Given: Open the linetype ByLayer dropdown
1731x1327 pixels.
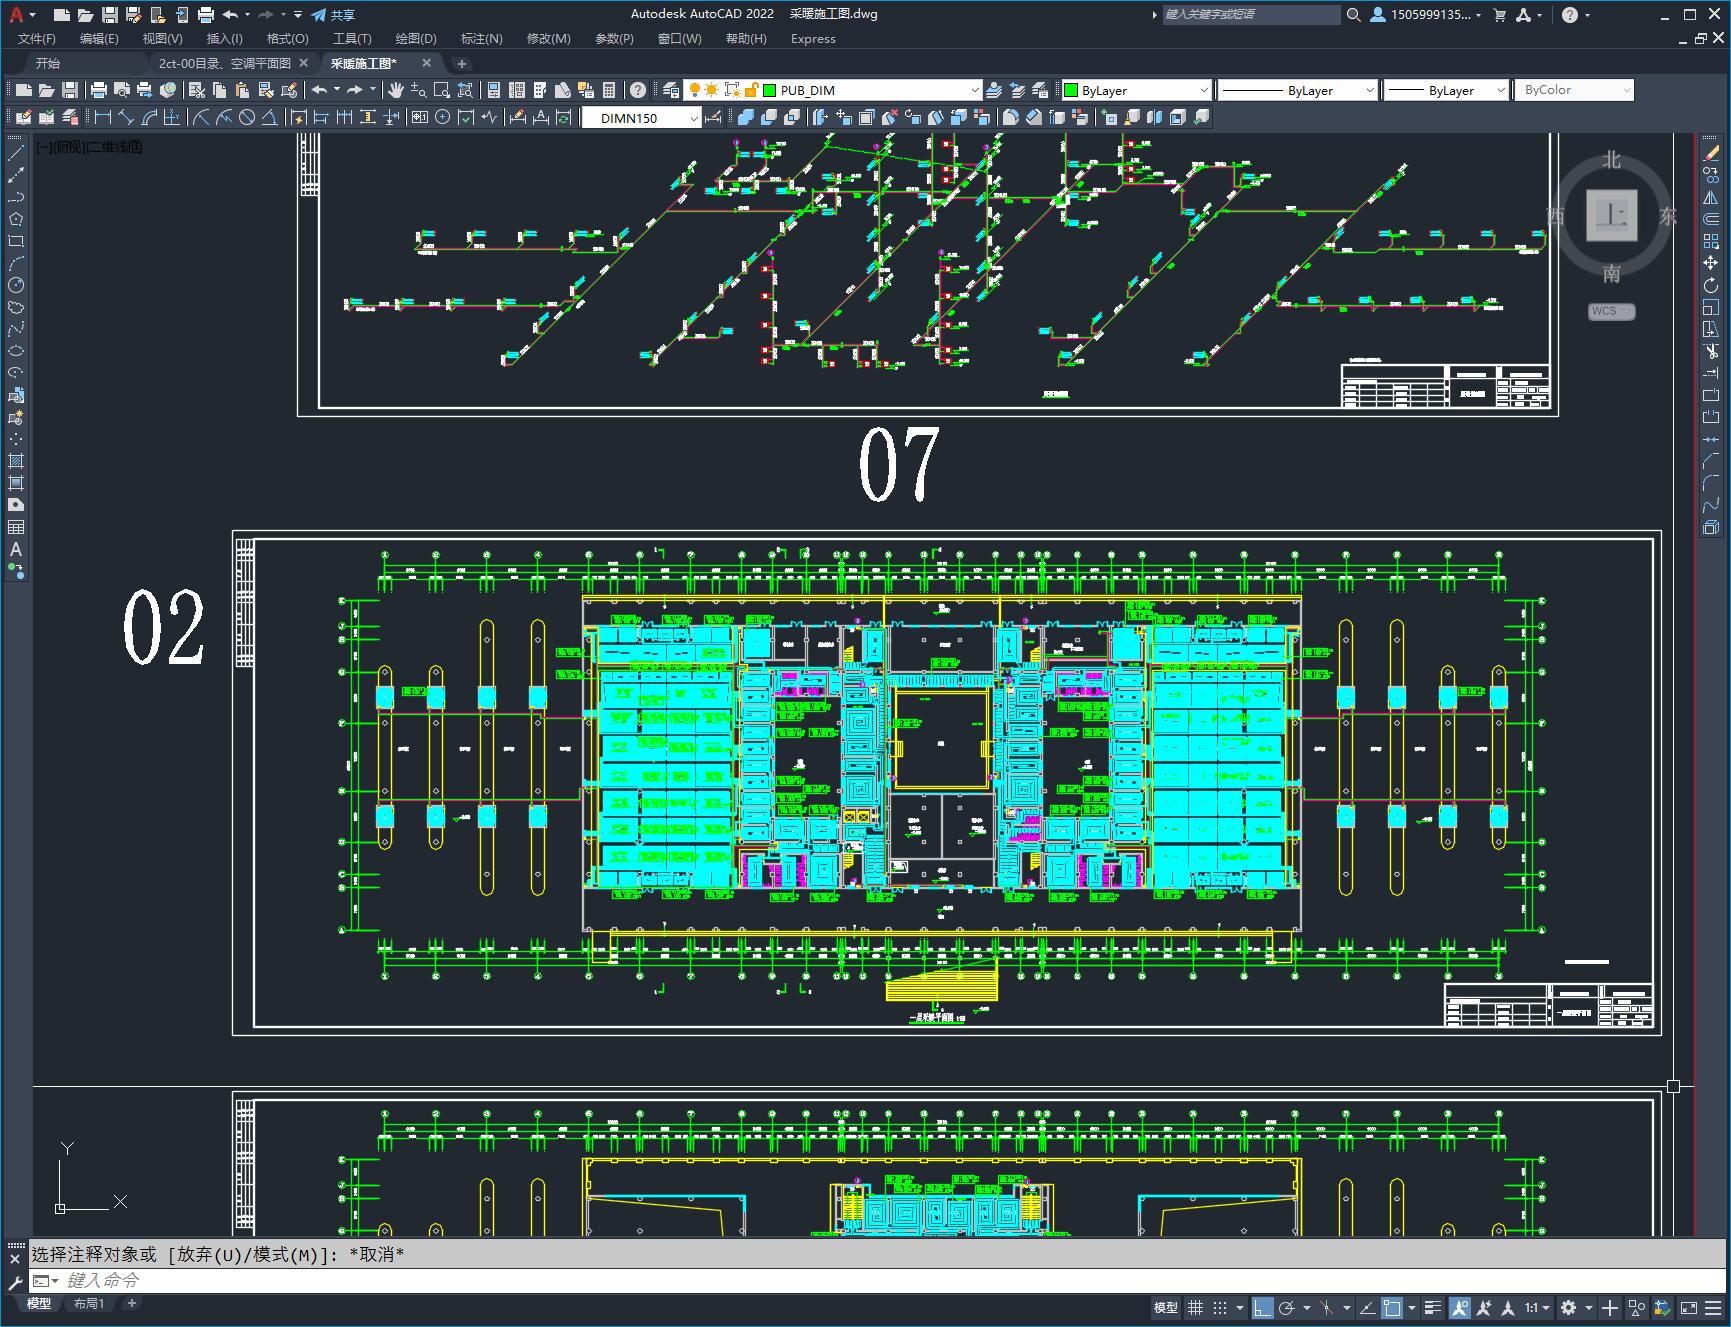Looking at the screenshot, I should 1297,90.
